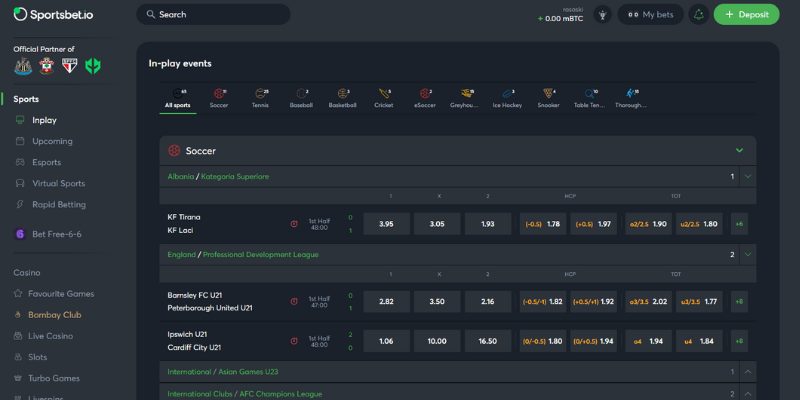Open Live Casino in the sidebar
This screenshot has height=400, width=800.
50,336
